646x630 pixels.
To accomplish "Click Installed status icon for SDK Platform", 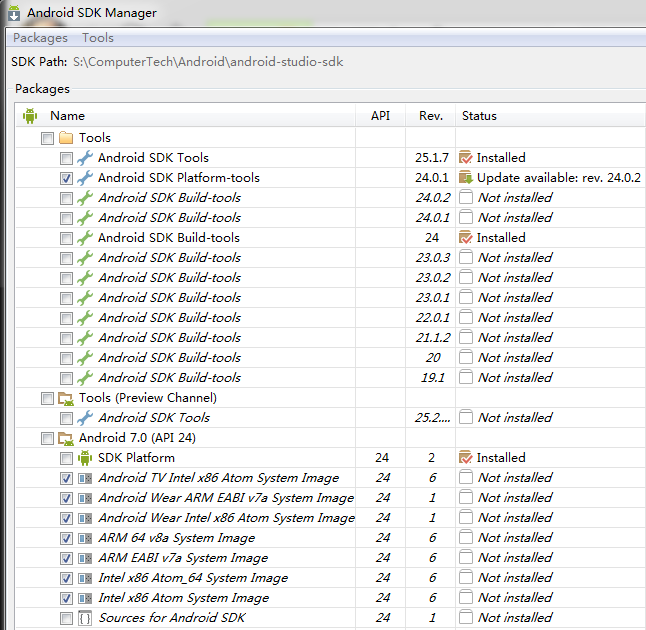I will coord(466,457).
